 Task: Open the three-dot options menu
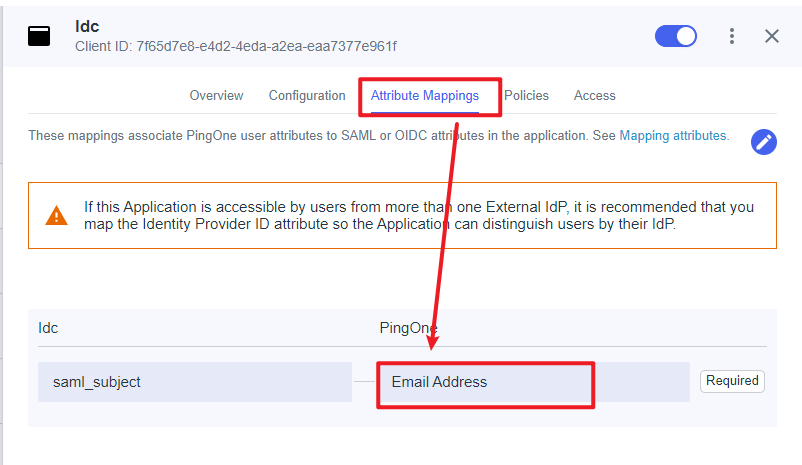pos(732,36)
